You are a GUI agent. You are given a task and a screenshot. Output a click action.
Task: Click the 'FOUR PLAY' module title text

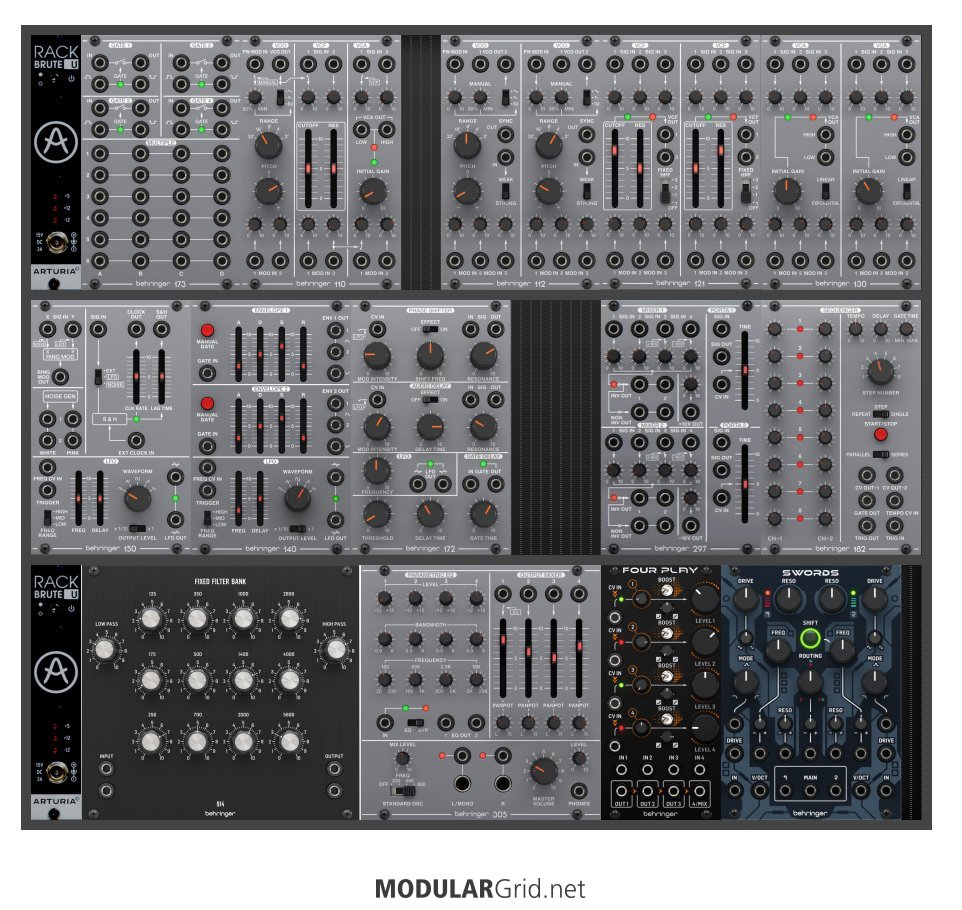click(660, 570)
